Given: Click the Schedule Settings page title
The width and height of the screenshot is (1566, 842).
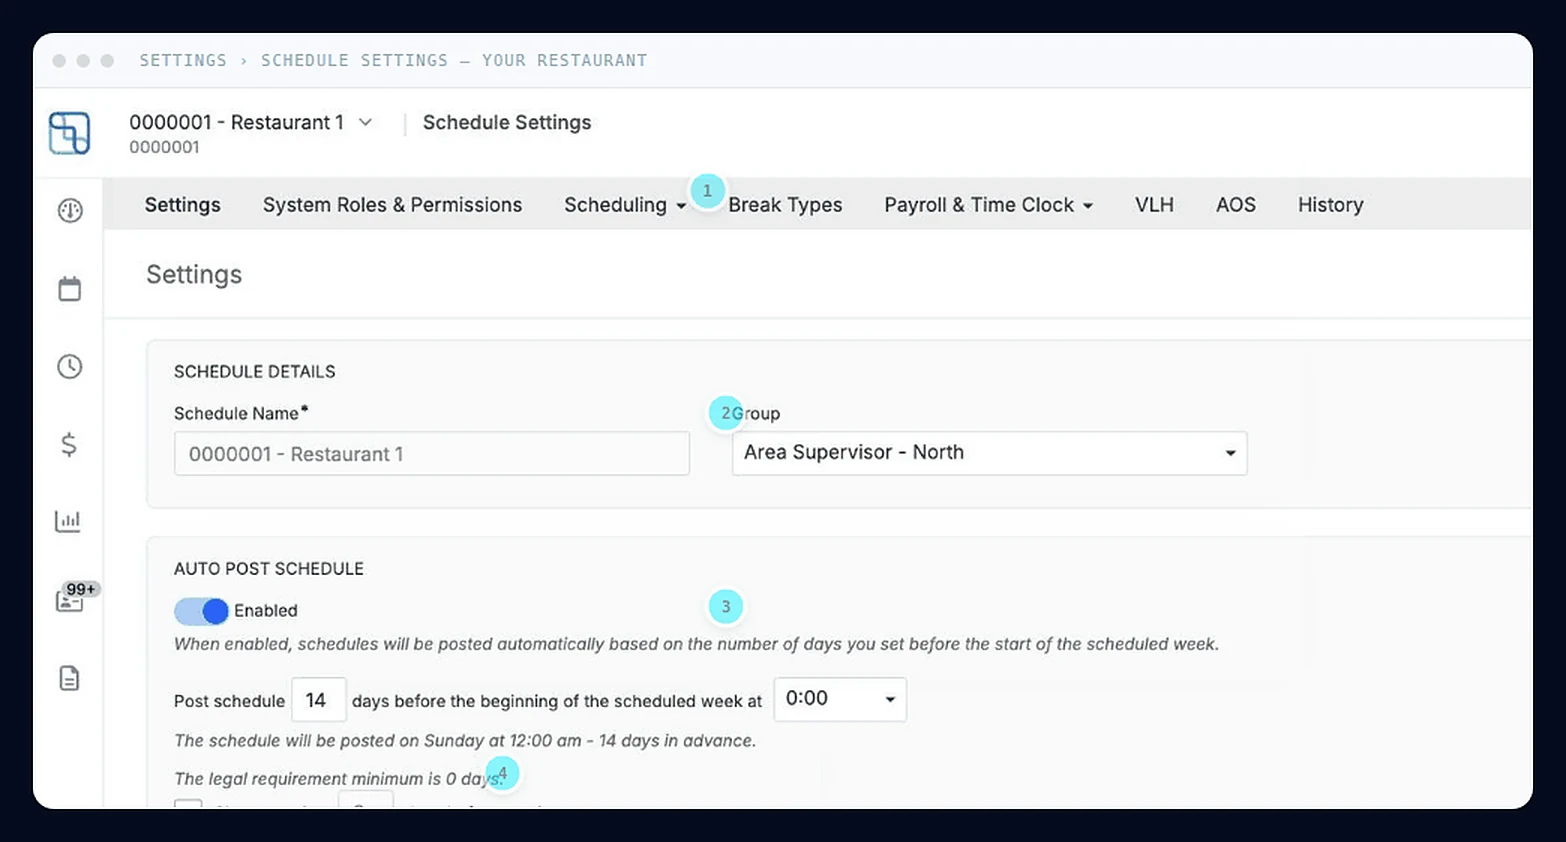Looking at the screenshot, I should [507, 122].
